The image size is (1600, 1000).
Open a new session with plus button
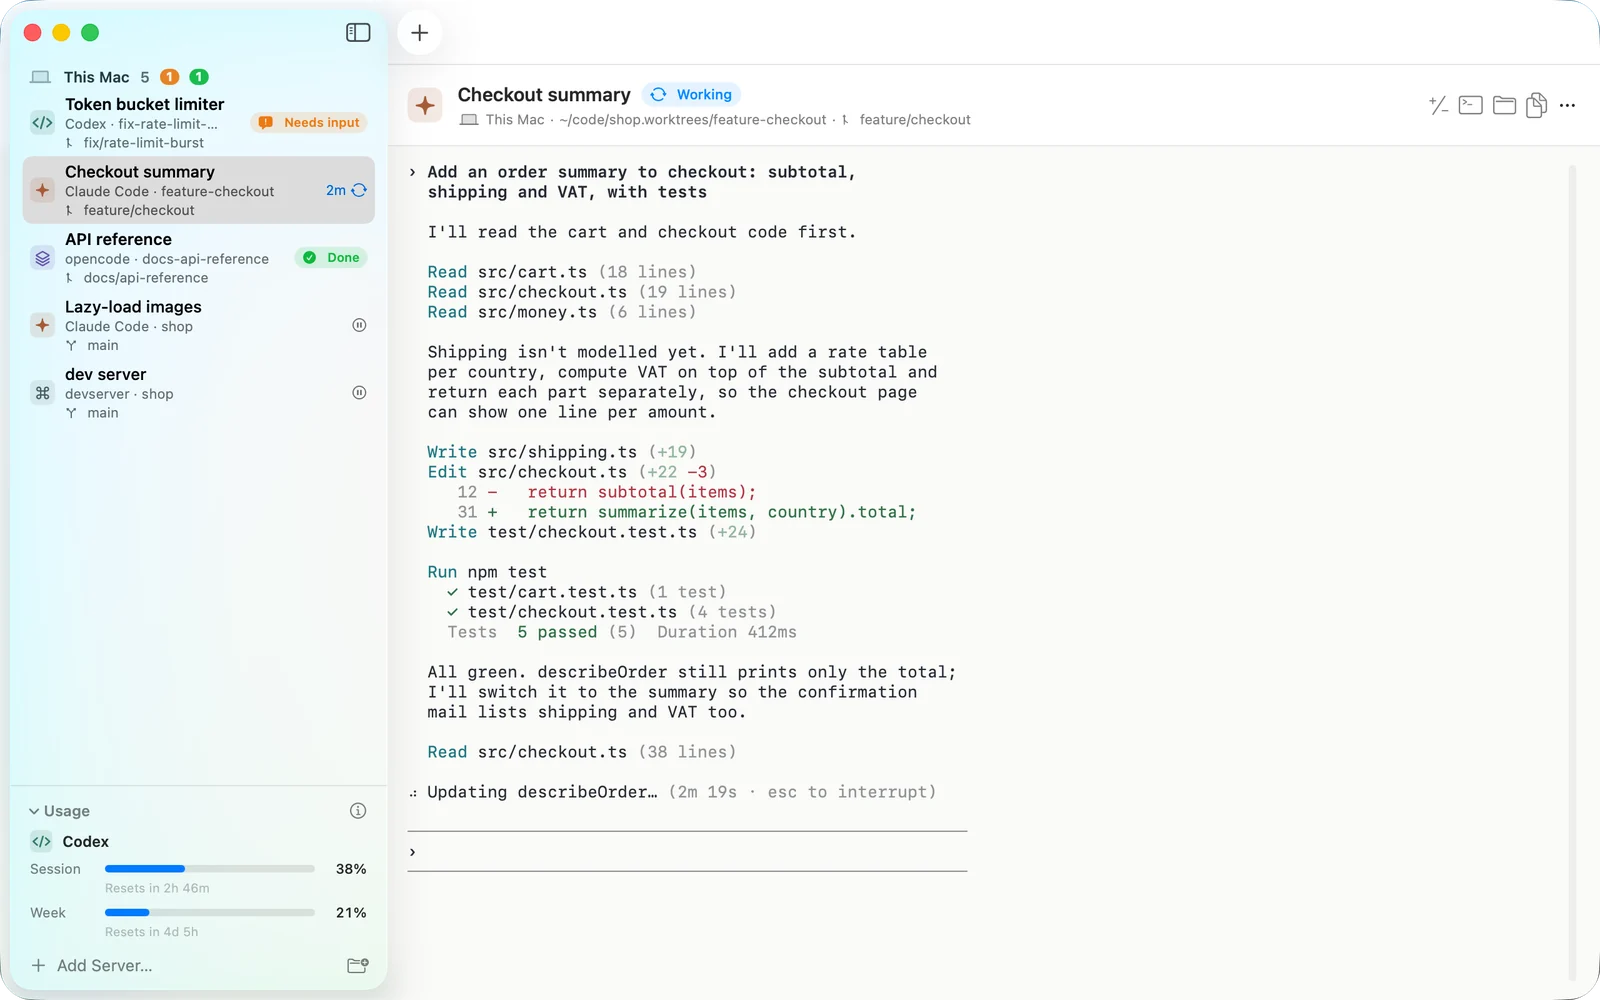pyautogui.click(x=420, y=33)
